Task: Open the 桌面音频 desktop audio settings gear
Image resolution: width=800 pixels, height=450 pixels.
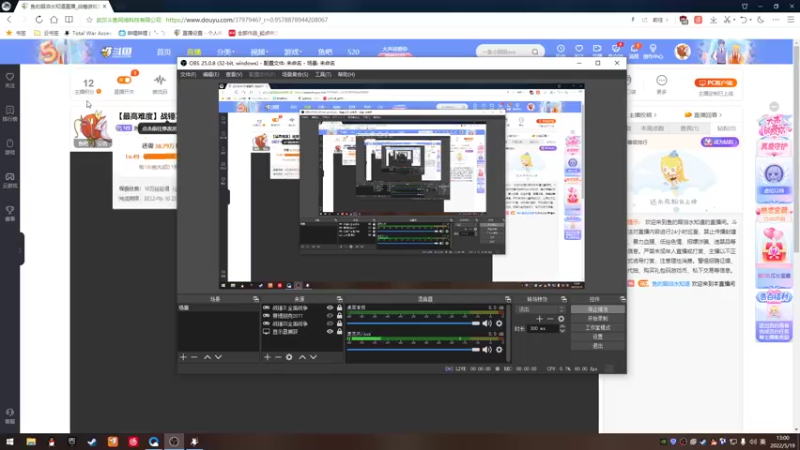Action: tap(499, 323)
